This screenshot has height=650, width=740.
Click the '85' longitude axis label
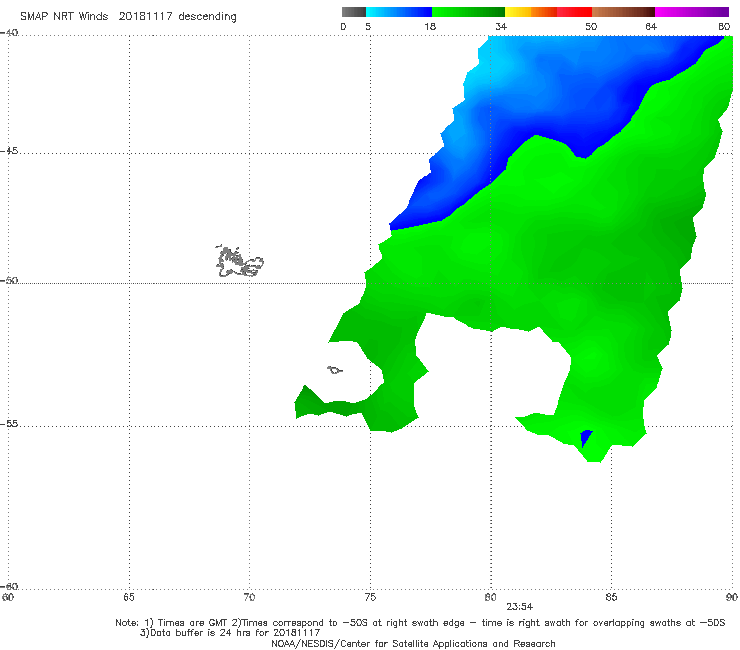pyautogui.click(x=611, y=597)
